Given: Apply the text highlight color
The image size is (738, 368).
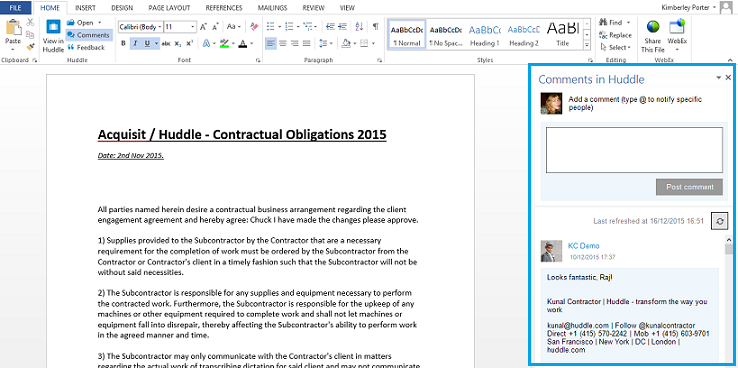Looking at the screenshot, I should [224, 43].
